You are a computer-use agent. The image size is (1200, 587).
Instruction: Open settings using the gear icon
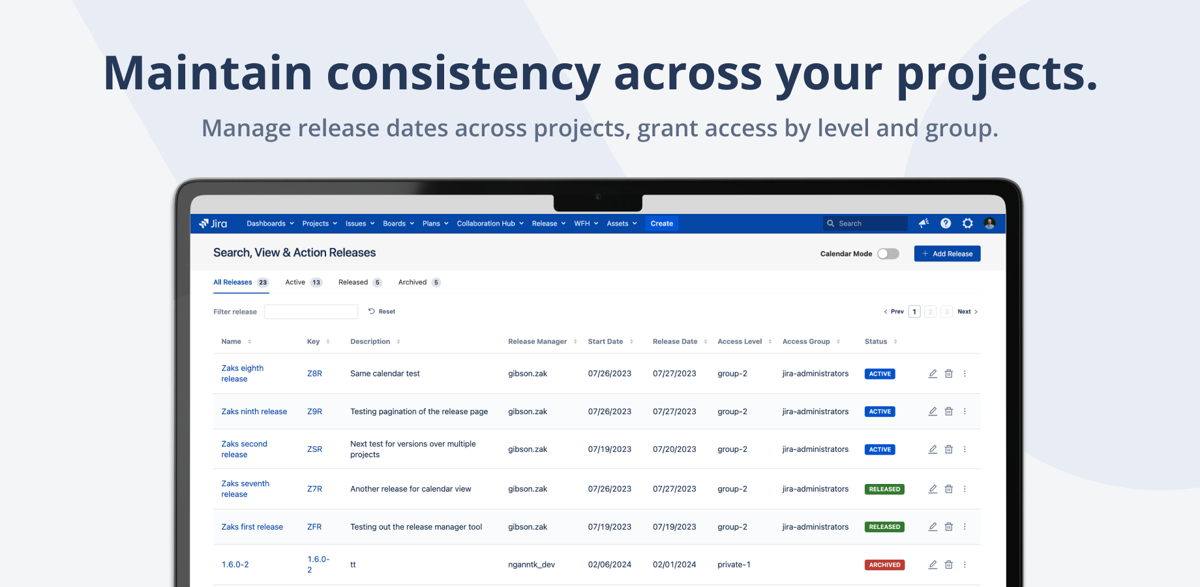point(967,223)
